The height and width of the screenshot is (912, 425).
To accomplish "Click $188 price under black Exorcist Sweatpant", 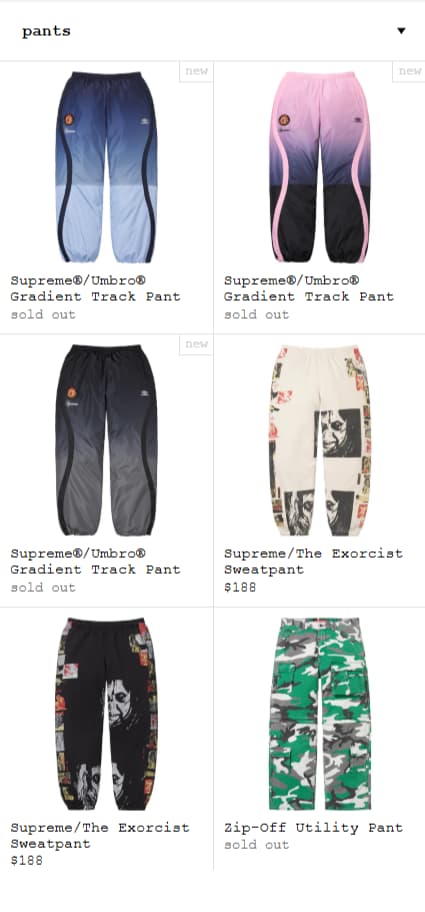I will pos(27,861).
